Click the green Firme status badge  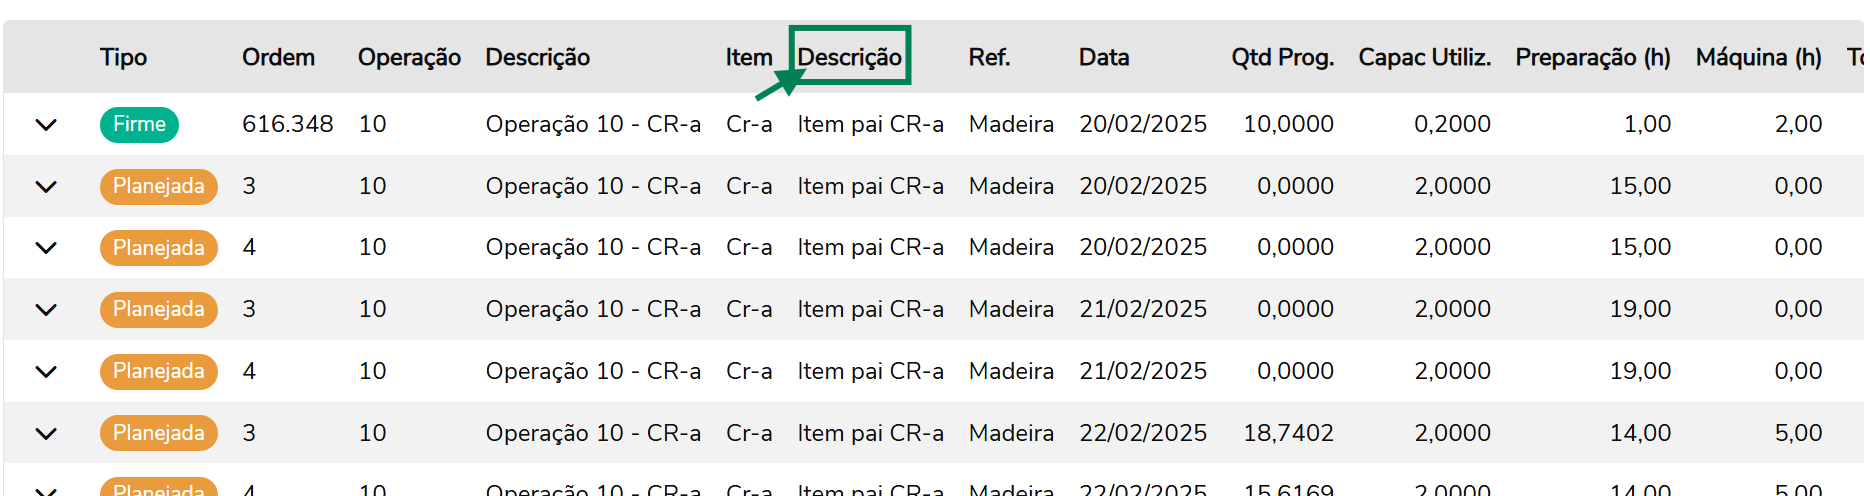pos(139,124)
